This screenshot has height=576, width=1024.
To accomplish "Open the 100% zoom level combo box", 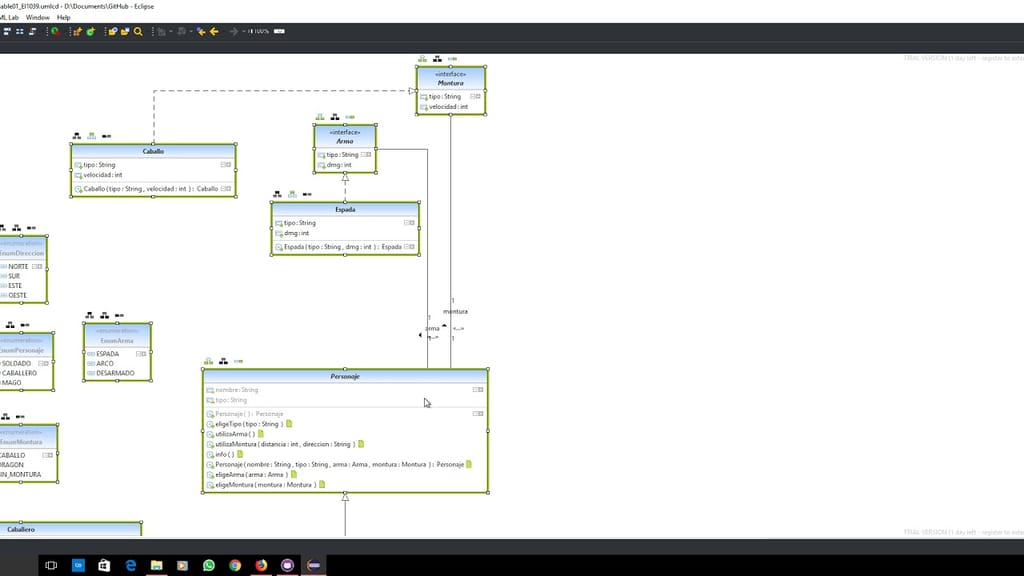I will (x=258, y=31).
